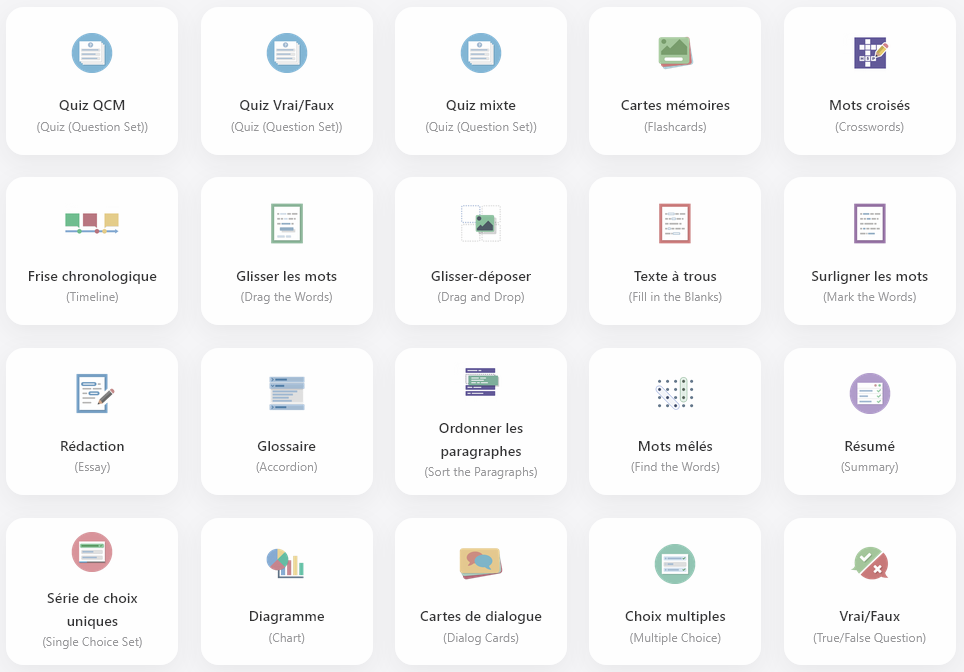Click the Quiz QCM icon
Viewport: 964px width, 672px height.
click(92, 53)
